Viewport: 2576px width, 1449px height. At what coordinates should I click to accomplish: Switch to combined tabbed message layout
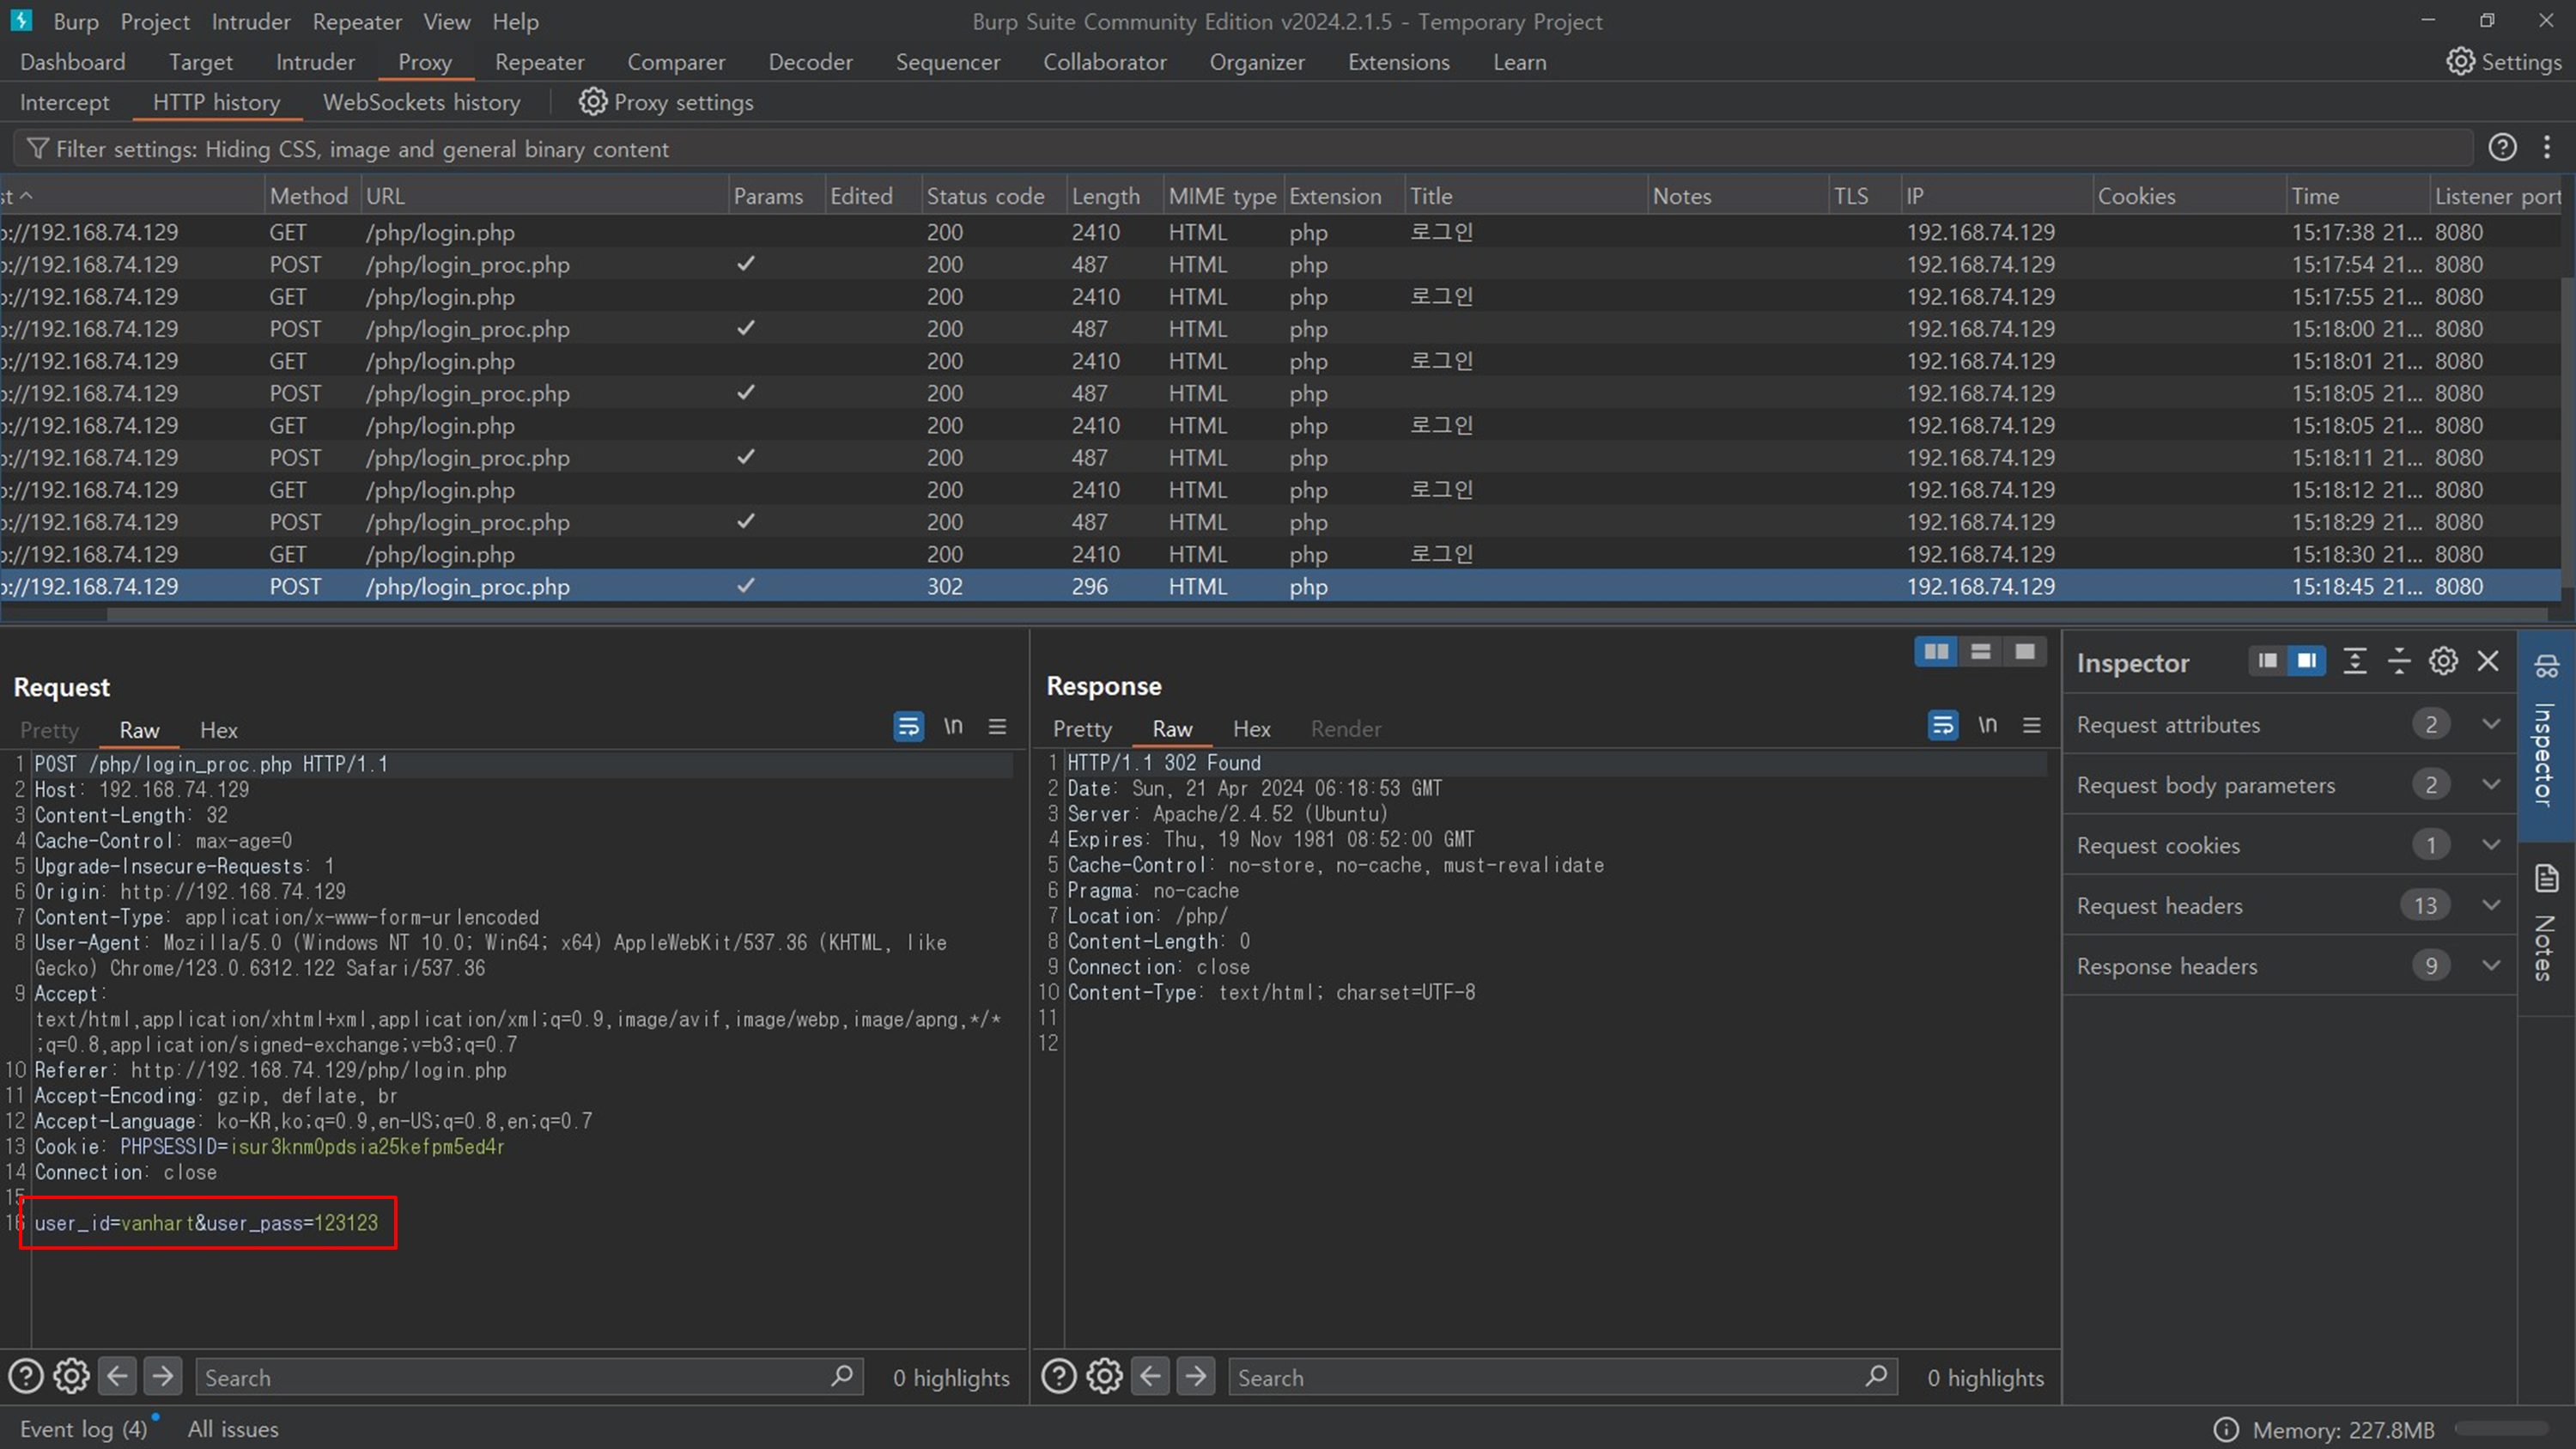2024,652
